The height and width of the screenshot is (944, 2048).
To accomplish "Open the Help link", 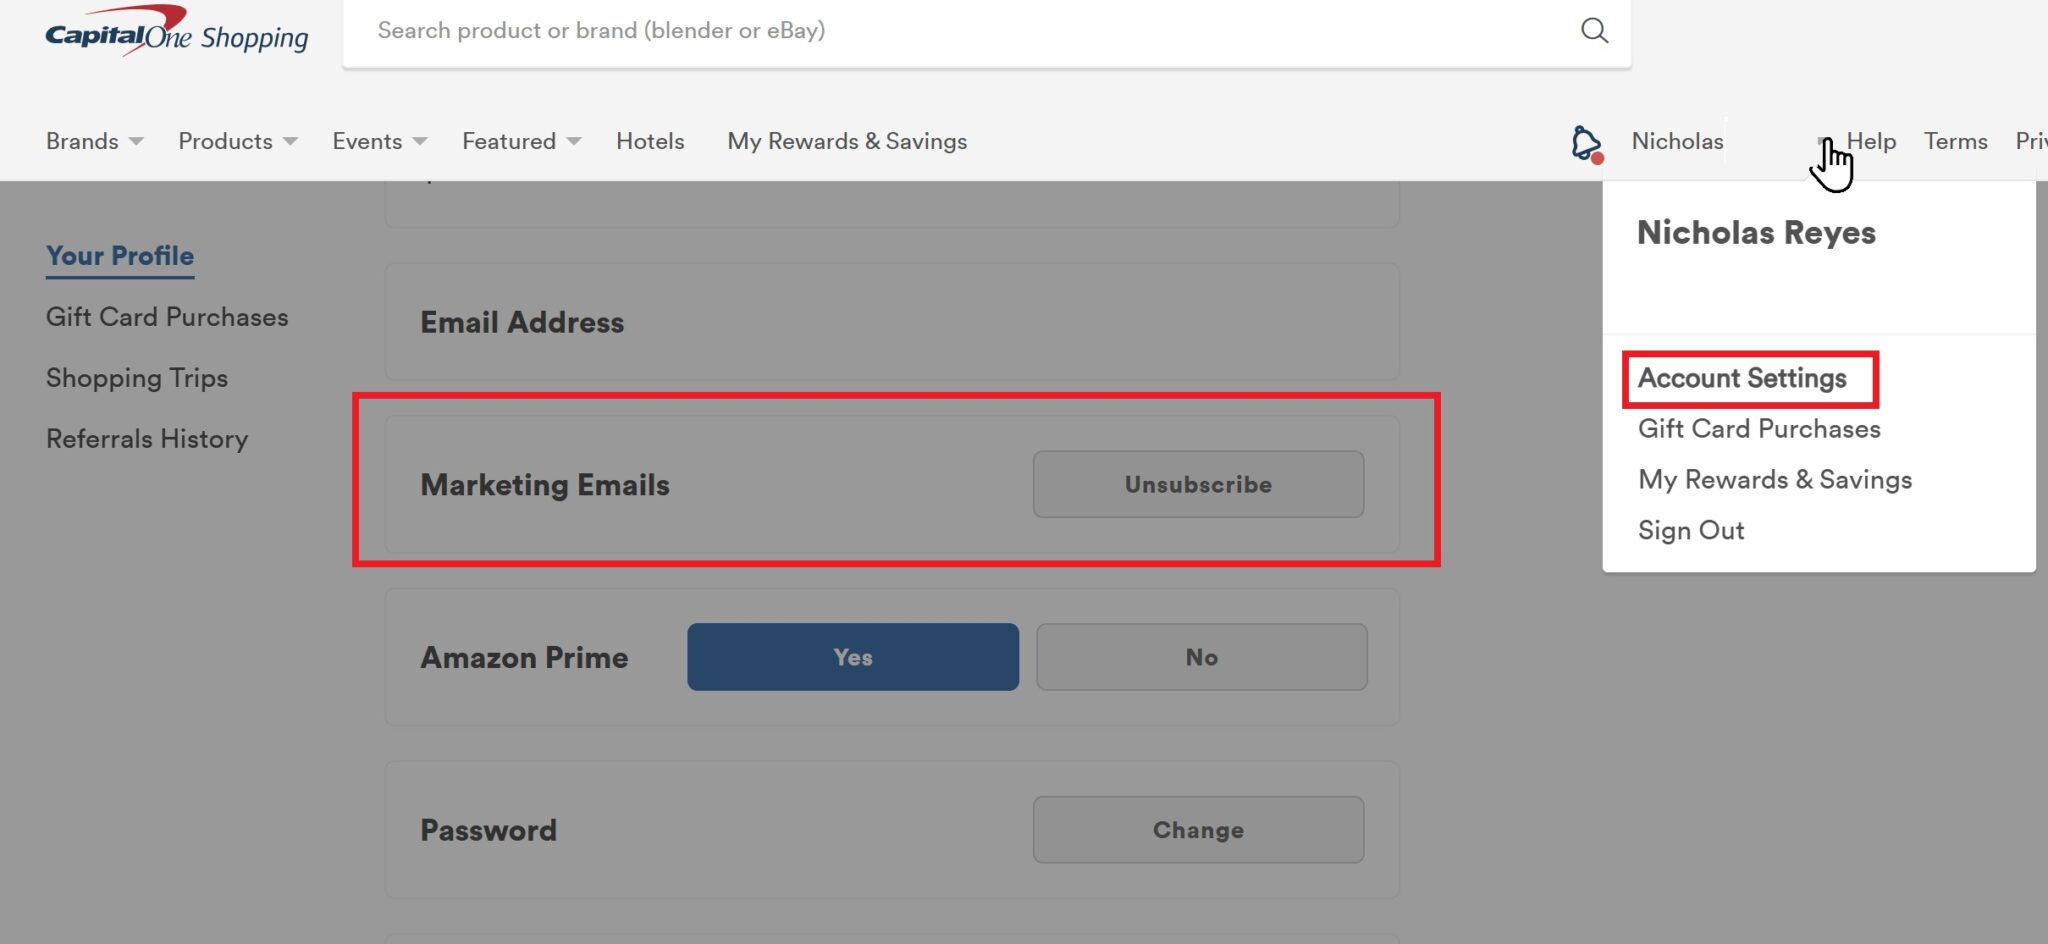I will point(1871,142).
